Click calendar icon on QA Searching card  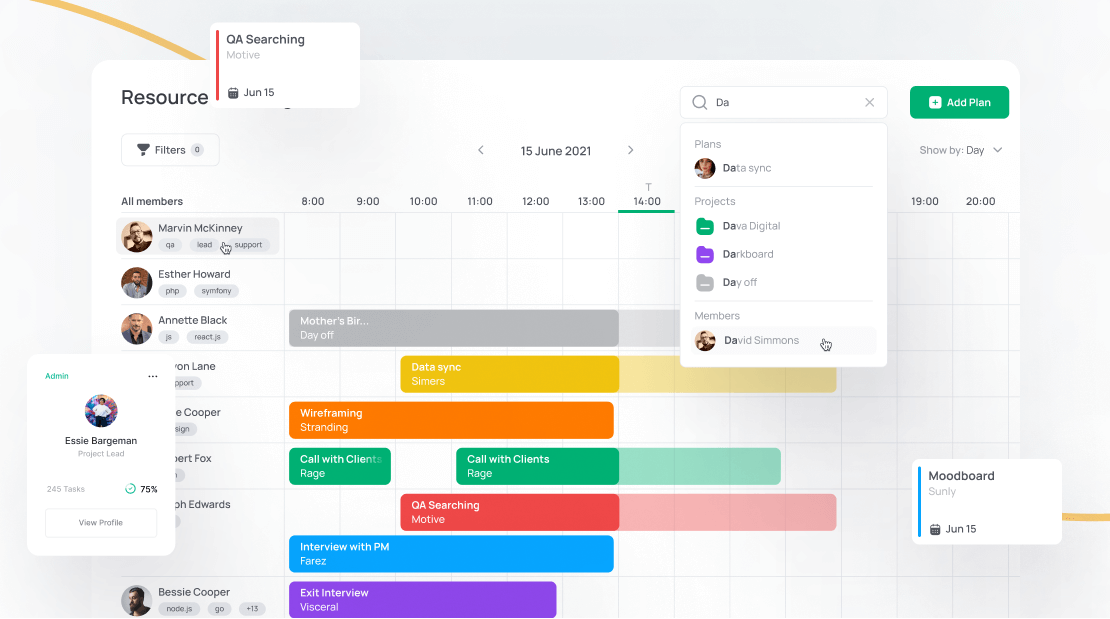coord(233,93)
